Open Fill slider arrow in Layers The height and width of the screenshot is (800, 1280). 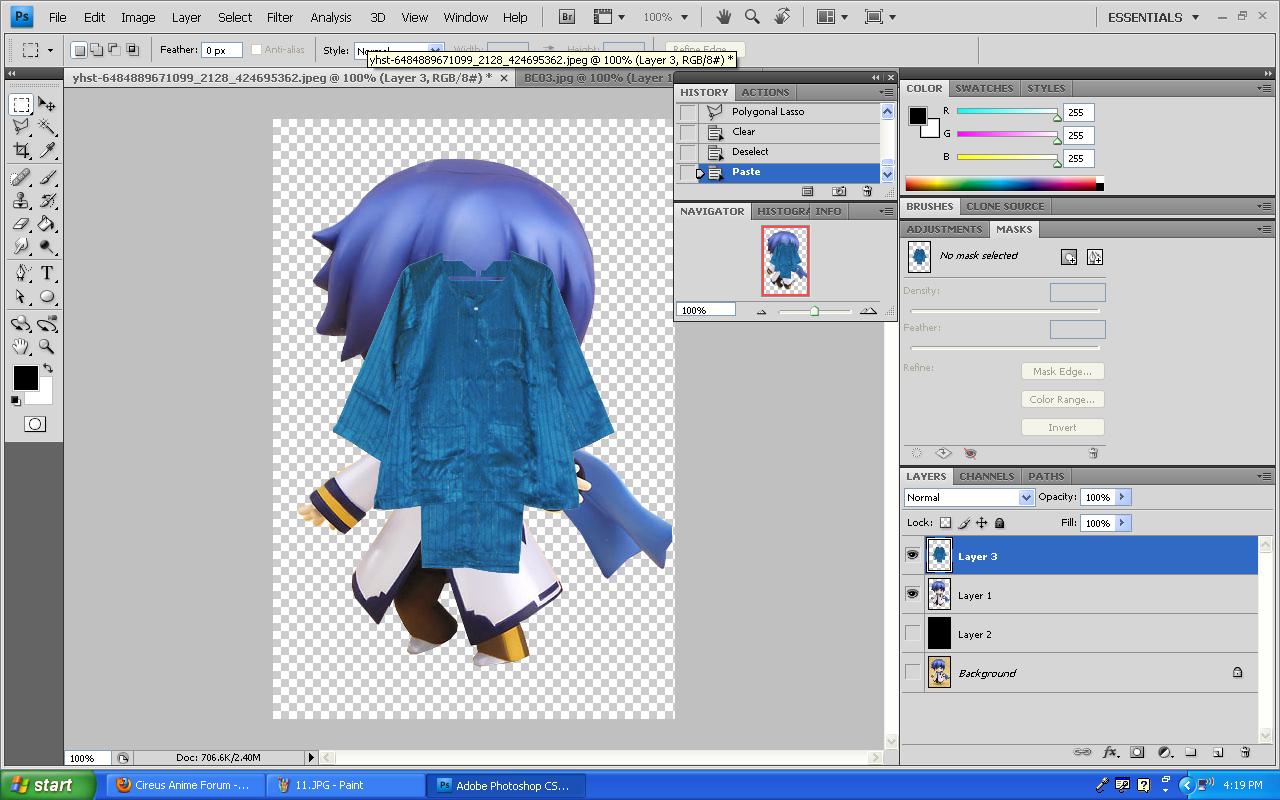tap(1122, 523)
